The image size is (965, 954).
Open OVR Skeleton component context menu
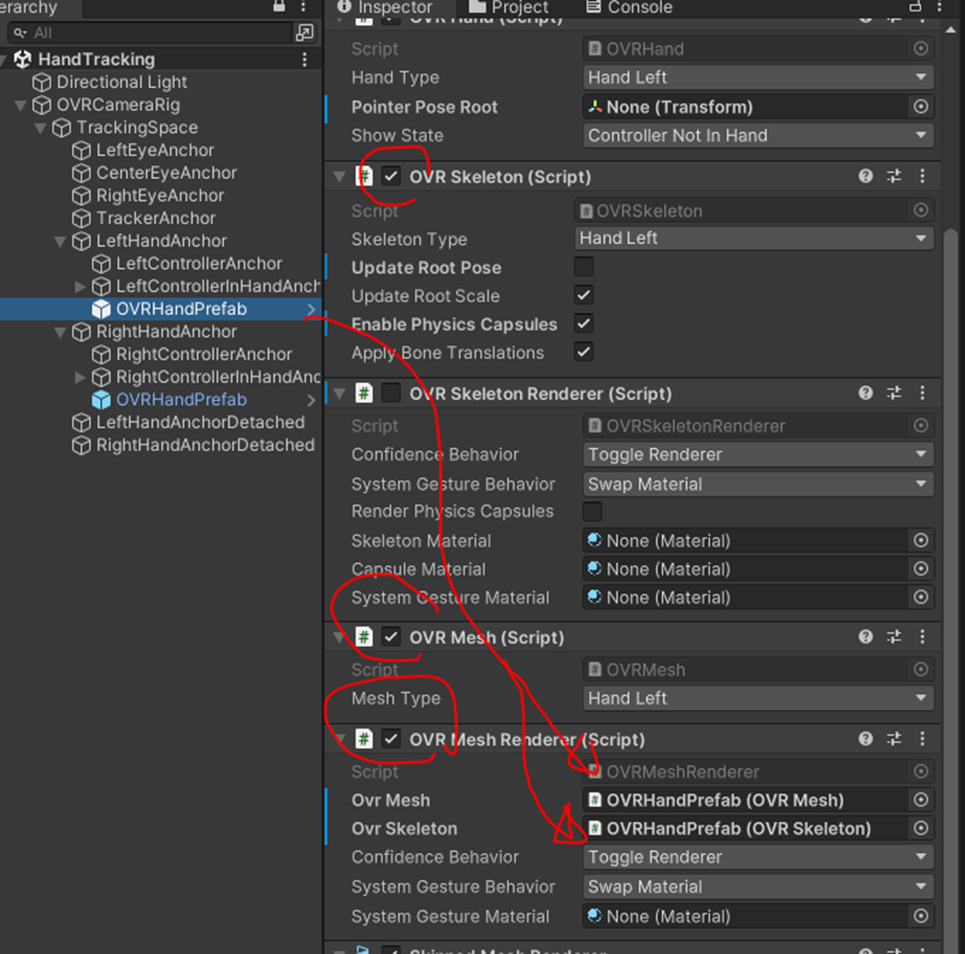click(922, 177)
